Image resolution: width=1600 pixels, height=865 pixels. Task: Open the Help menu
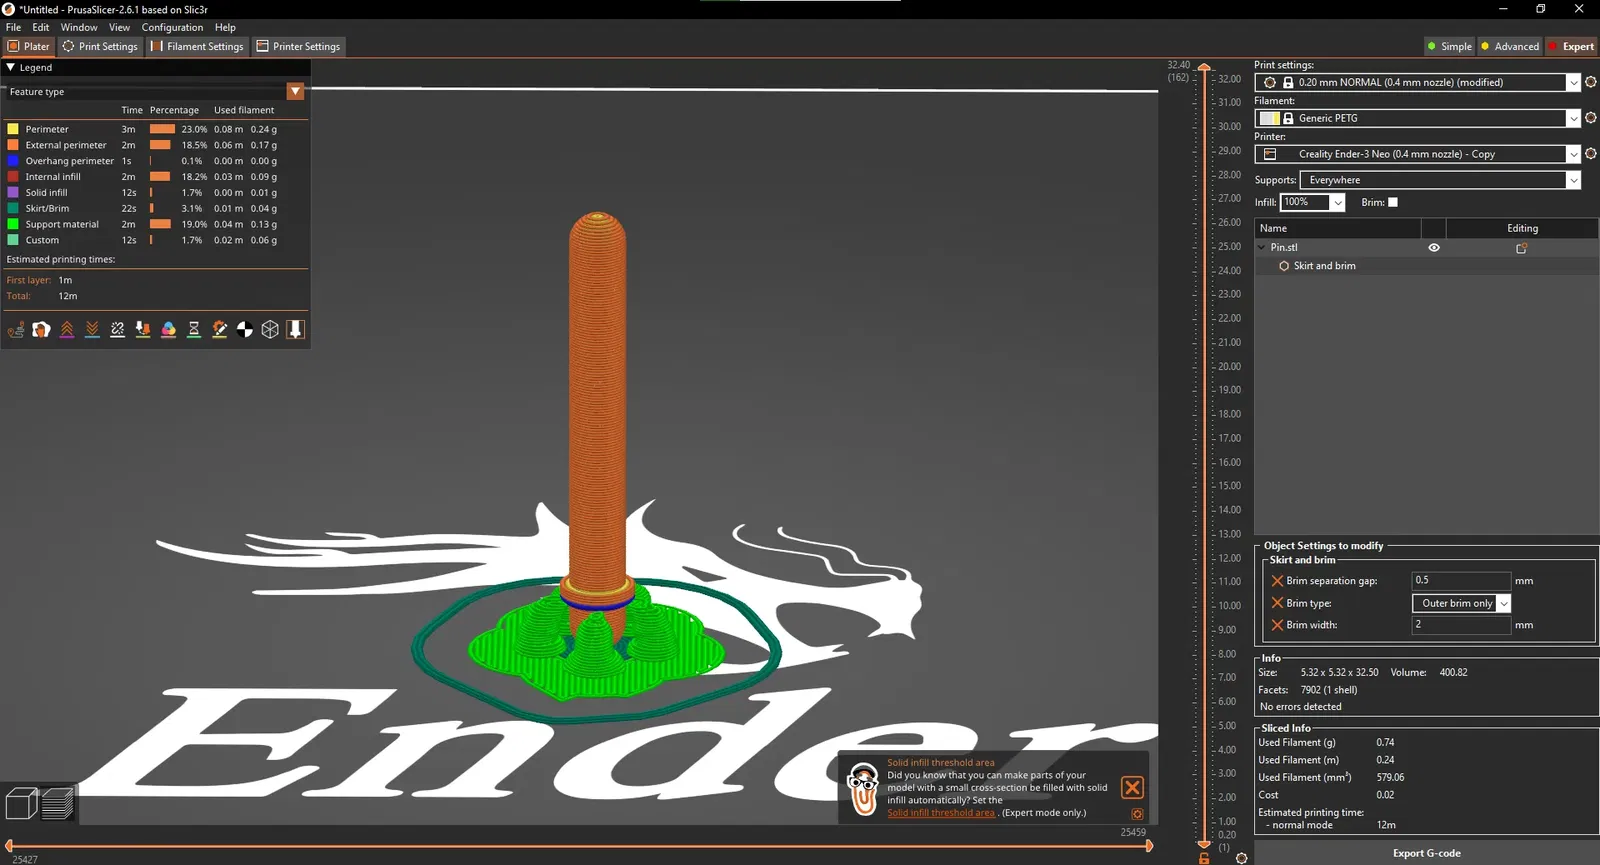click(x=225, y=27)
